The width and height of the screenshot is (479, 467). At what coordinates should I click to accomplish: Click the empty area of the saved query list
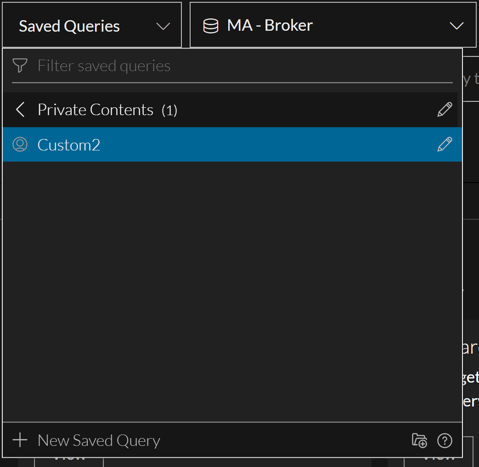232,292
